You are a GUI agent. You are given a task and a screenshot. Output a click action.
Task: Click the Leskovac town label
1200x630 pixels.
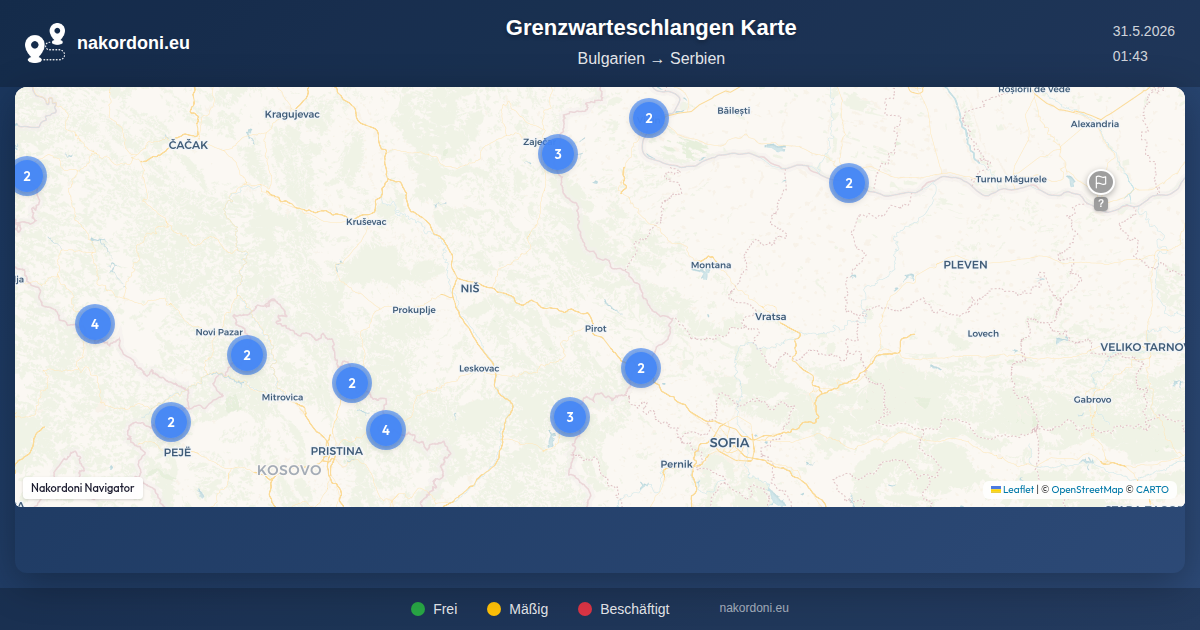pyautogui.click(x=479, y=368)
